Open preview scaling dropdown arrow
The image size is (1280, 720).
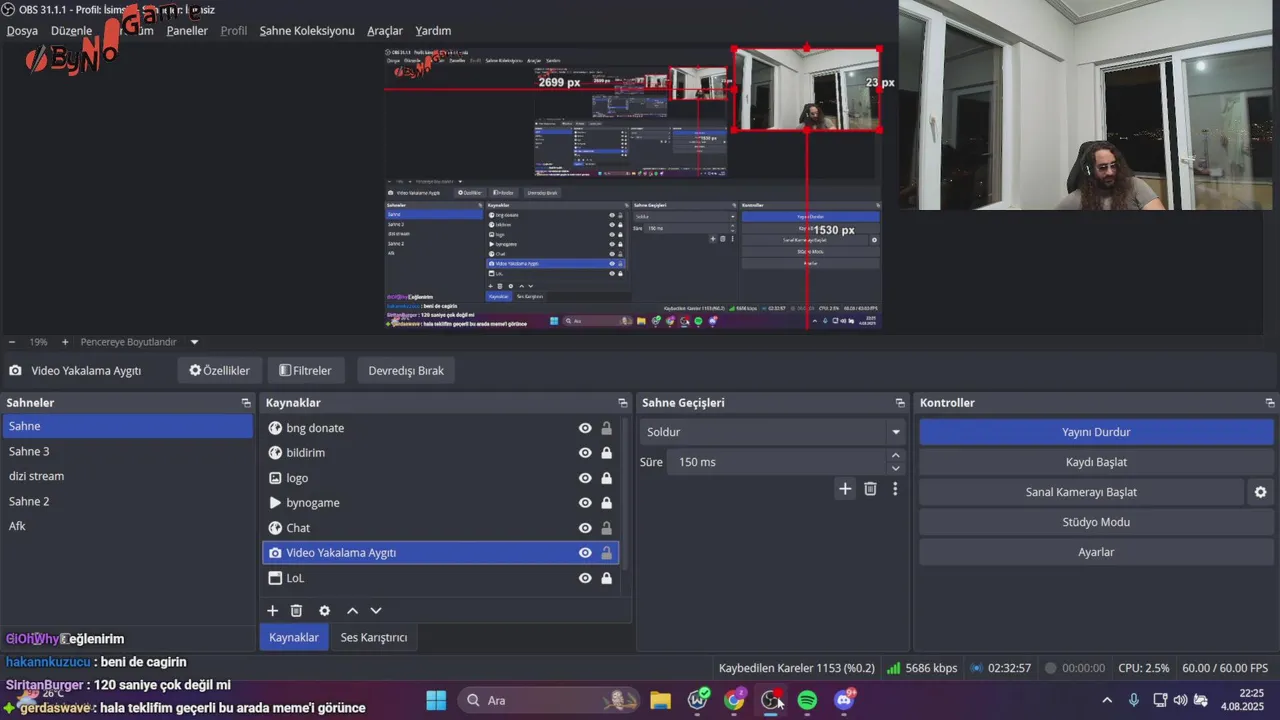point(195,342)
